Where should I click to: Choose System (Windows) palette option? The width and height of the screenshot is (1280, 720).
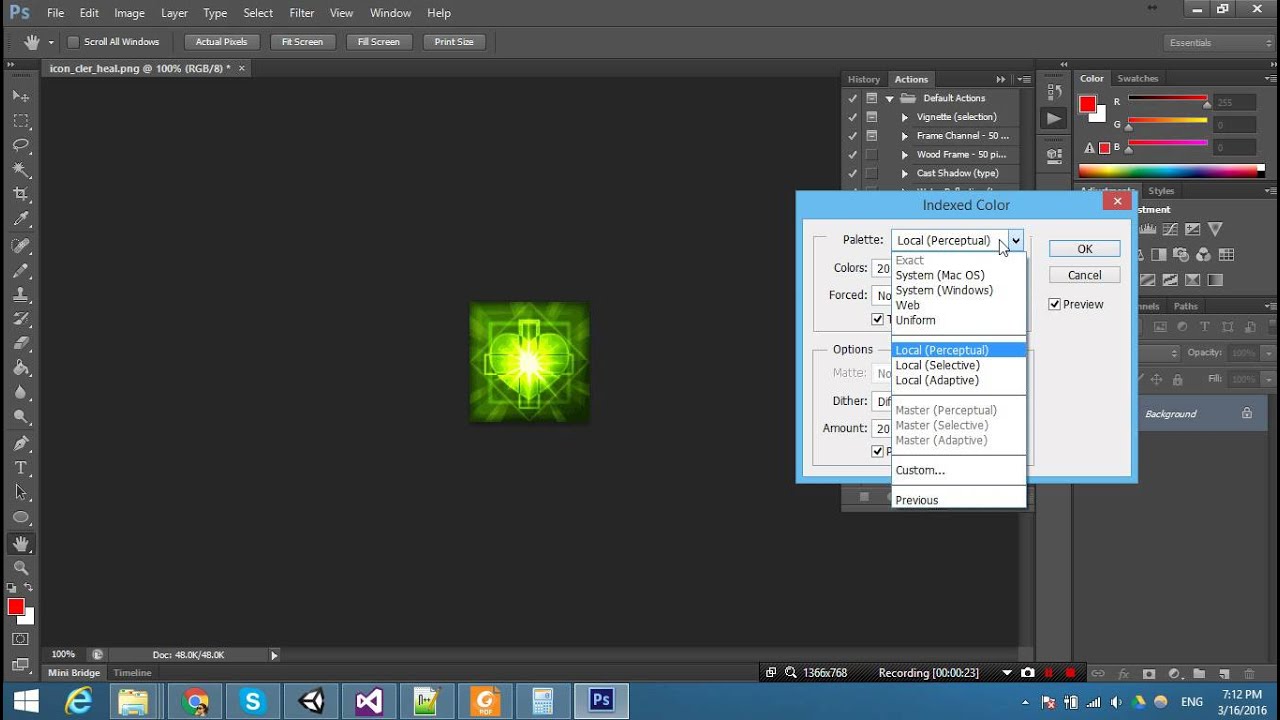point(944,290)
